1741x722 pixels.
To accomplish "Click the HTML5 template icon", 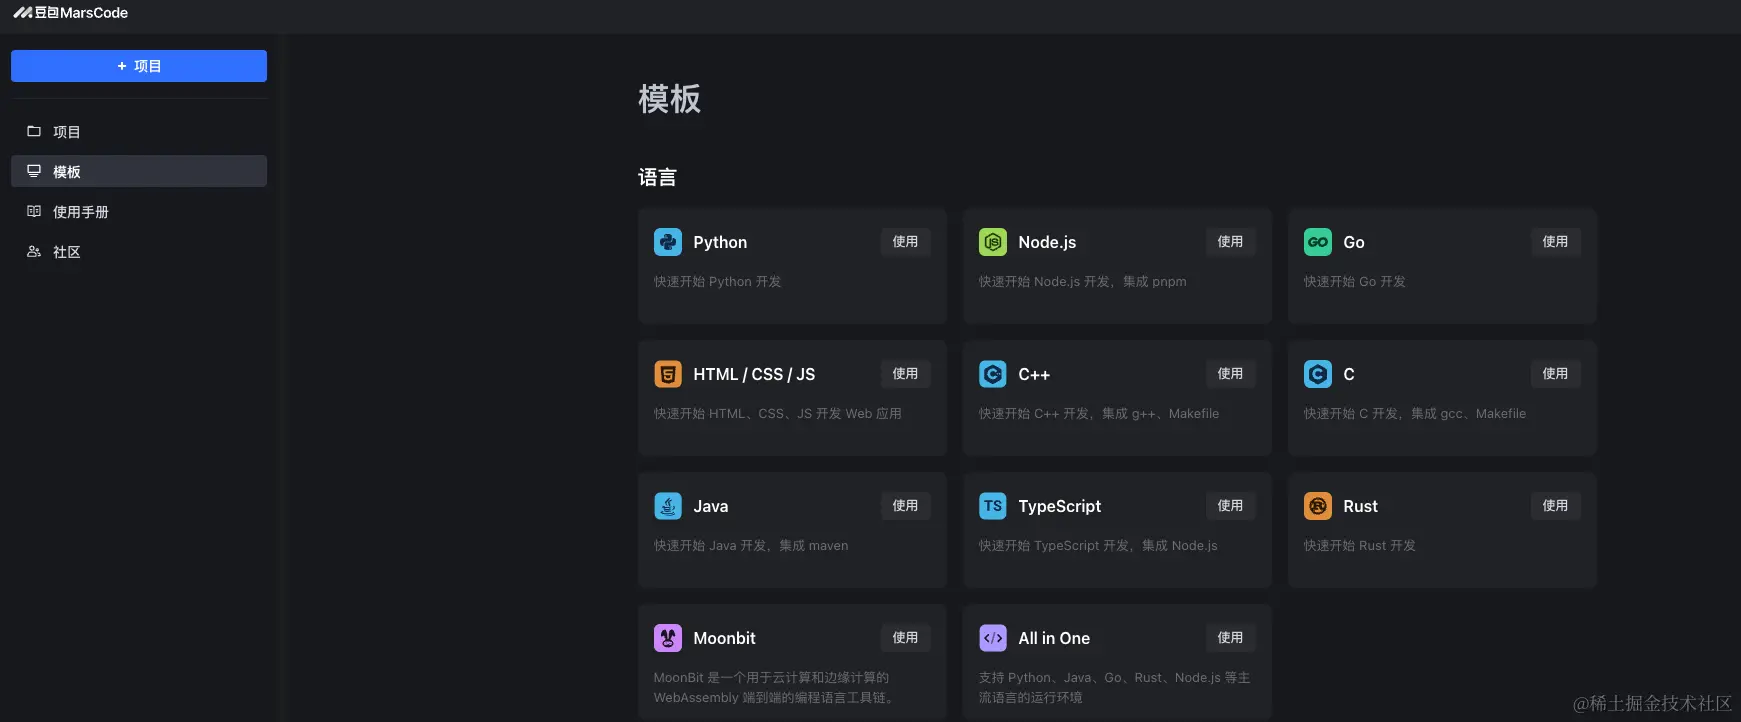I will (x=668, y=374).
